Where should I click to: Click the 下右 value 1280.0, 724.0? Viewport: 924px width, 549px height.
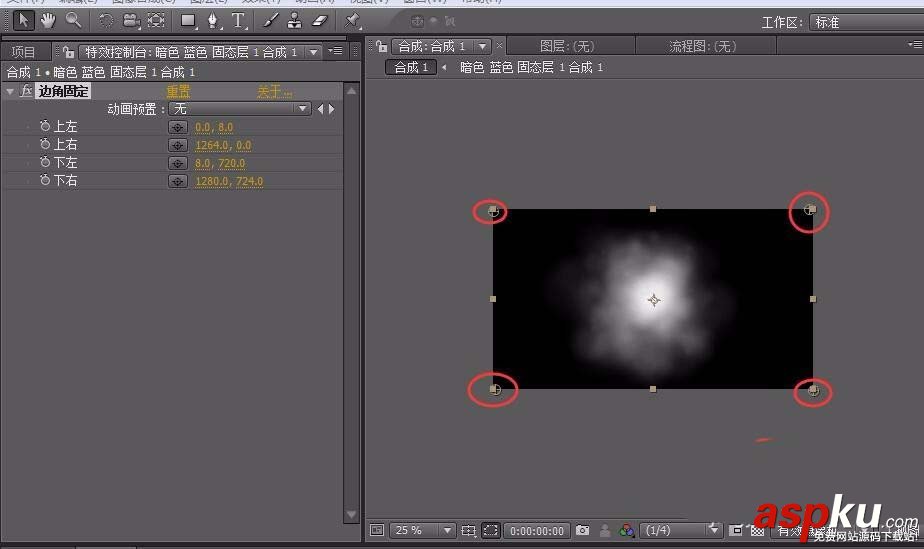pyautogui.click(x=229, y=181)
